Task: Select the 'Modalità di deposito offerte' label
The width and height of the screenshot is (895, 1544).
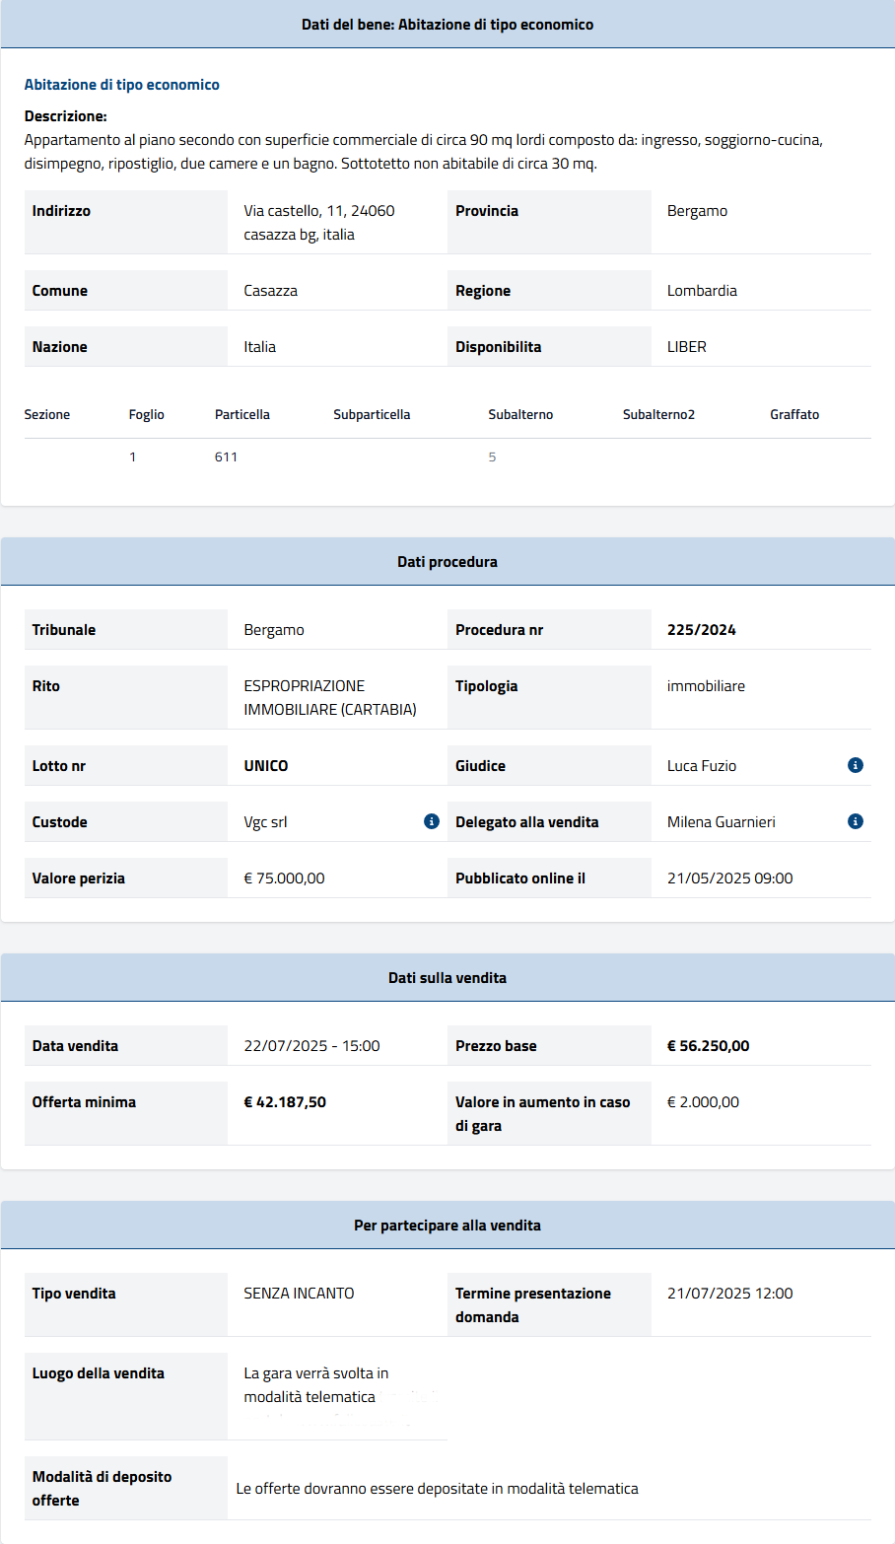Action: tap(102, 1489)
